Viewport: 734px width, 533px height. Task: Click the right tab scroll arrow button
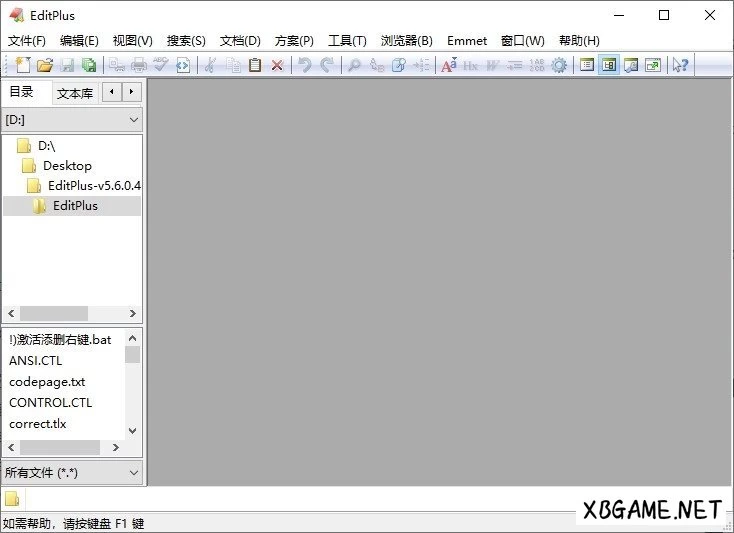point(131,92)
